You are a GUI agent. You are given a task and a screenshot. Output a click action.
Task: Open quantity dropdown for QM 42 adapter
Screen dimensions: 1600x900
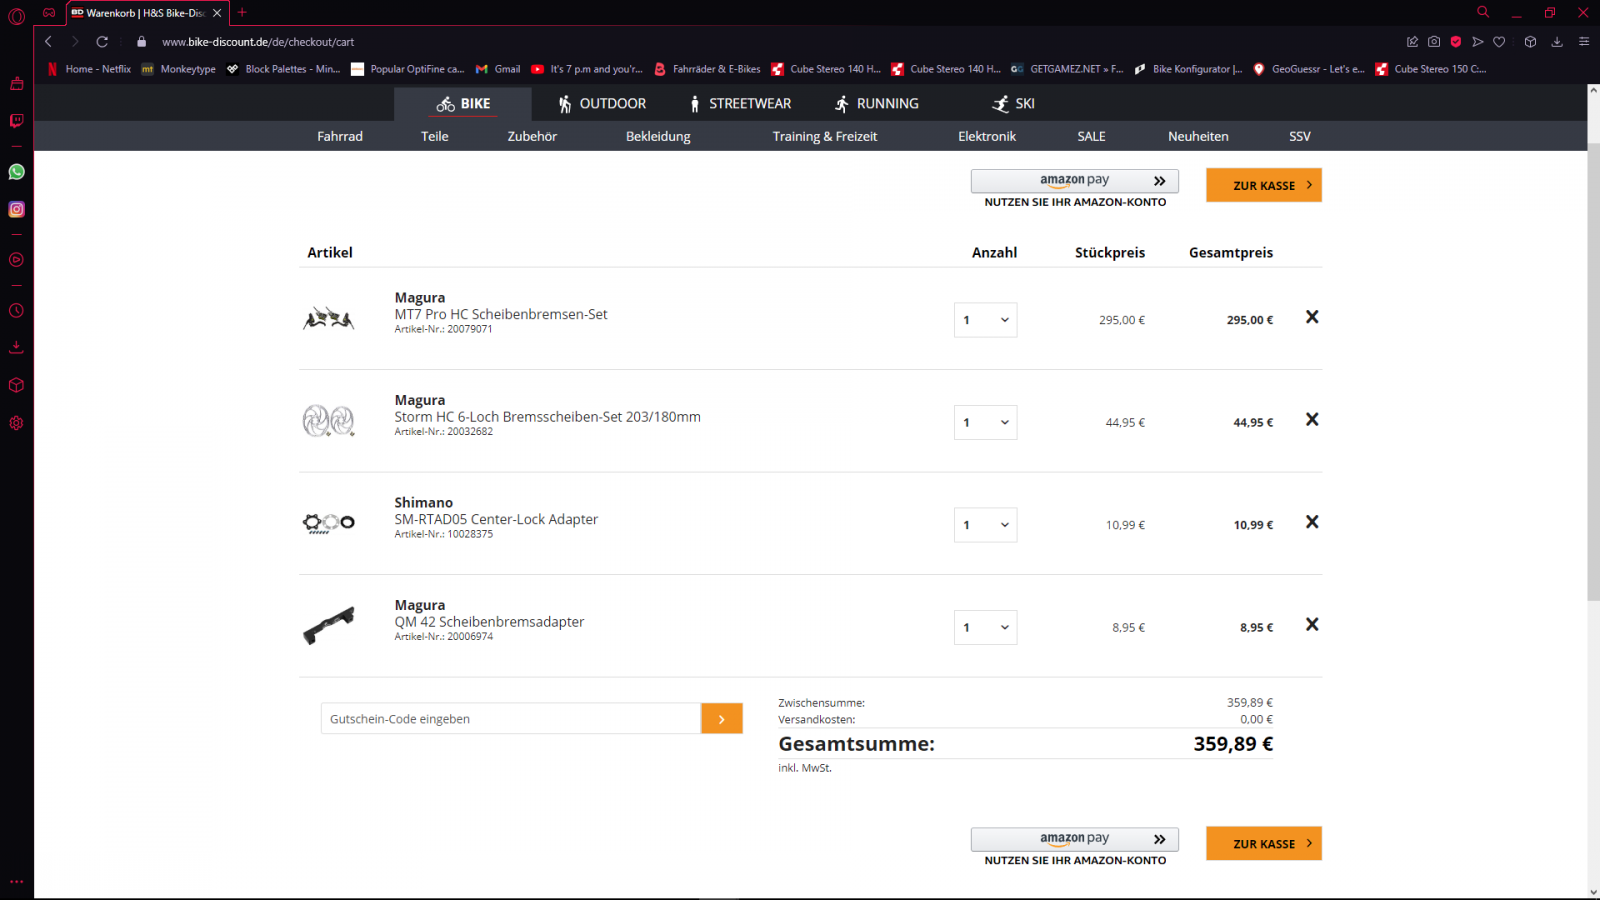[x=985, y=627]
